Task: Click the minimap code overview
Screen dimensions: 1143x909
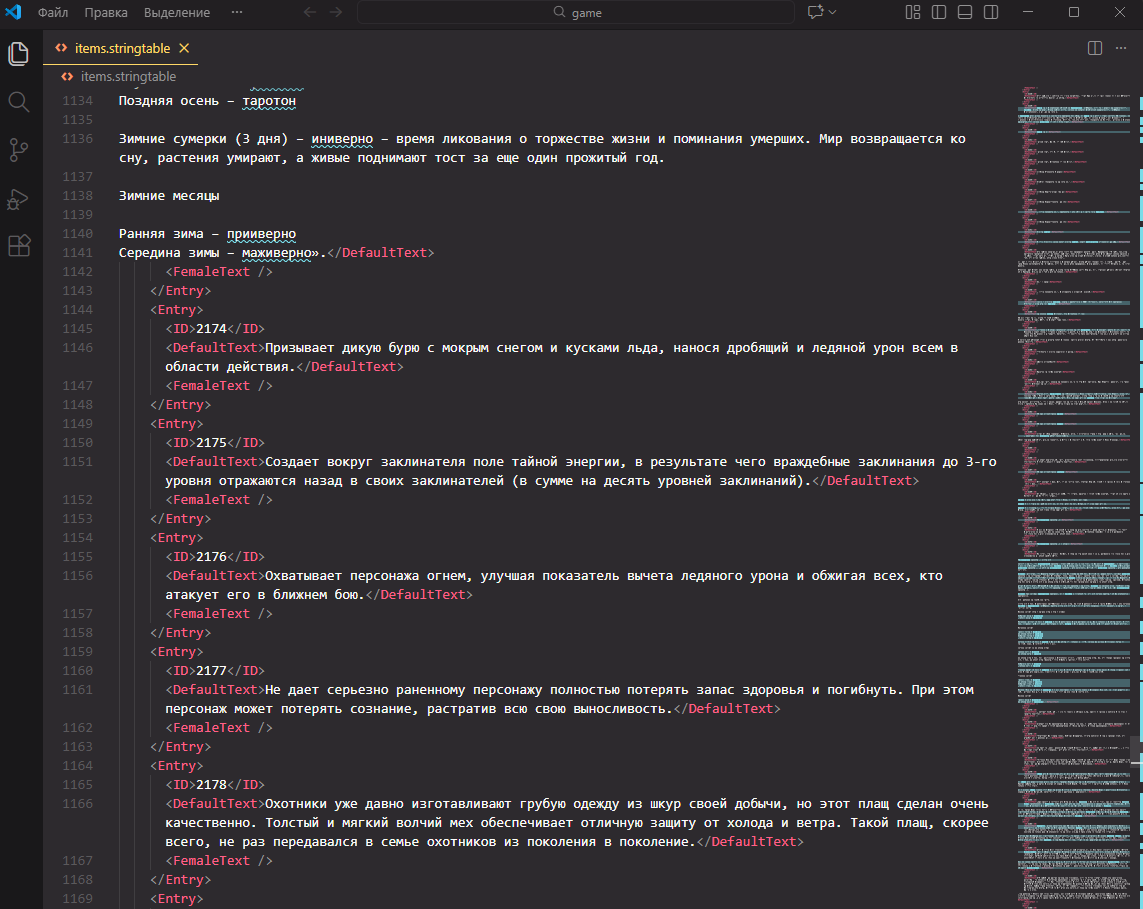Action: coord(1073,496)
